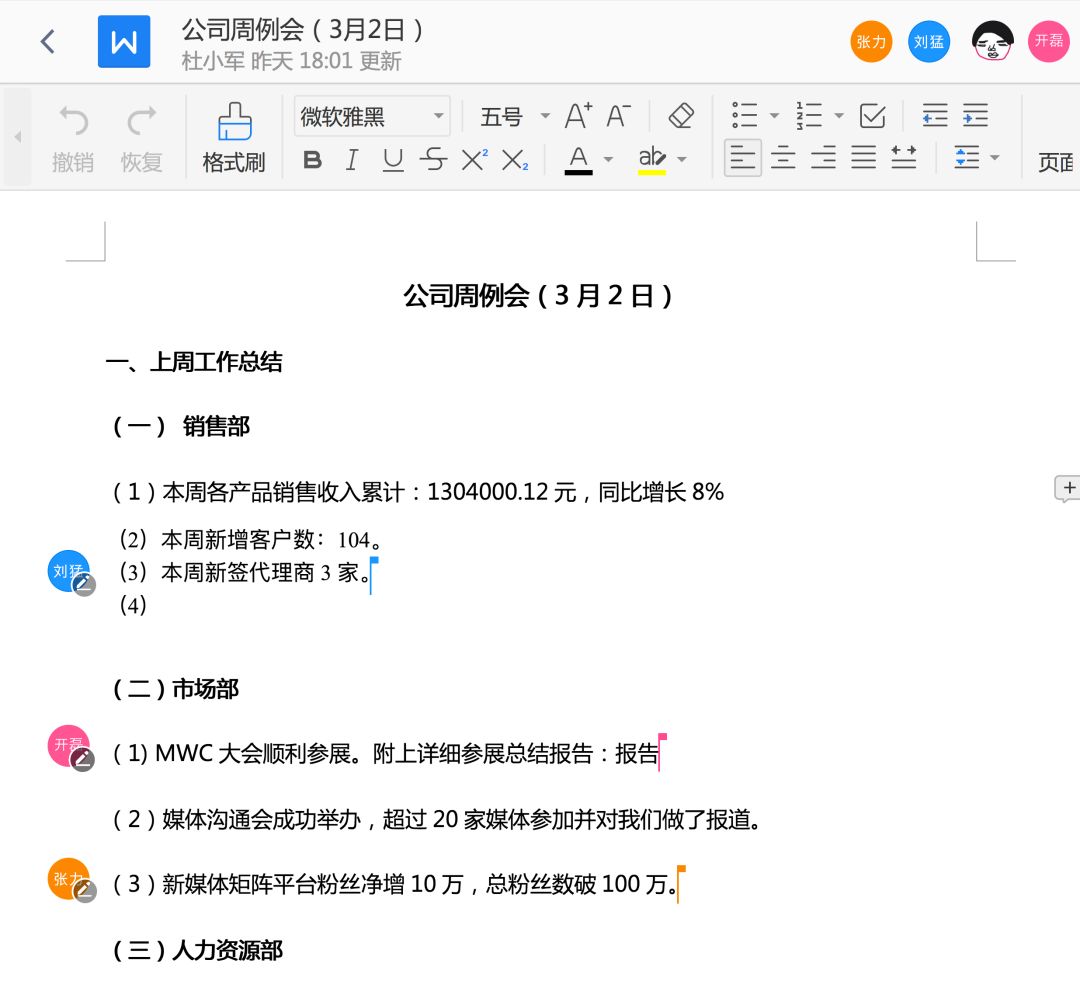Click heading （一）销售部
Screen dimensions: 1080x981
point(180,426)
